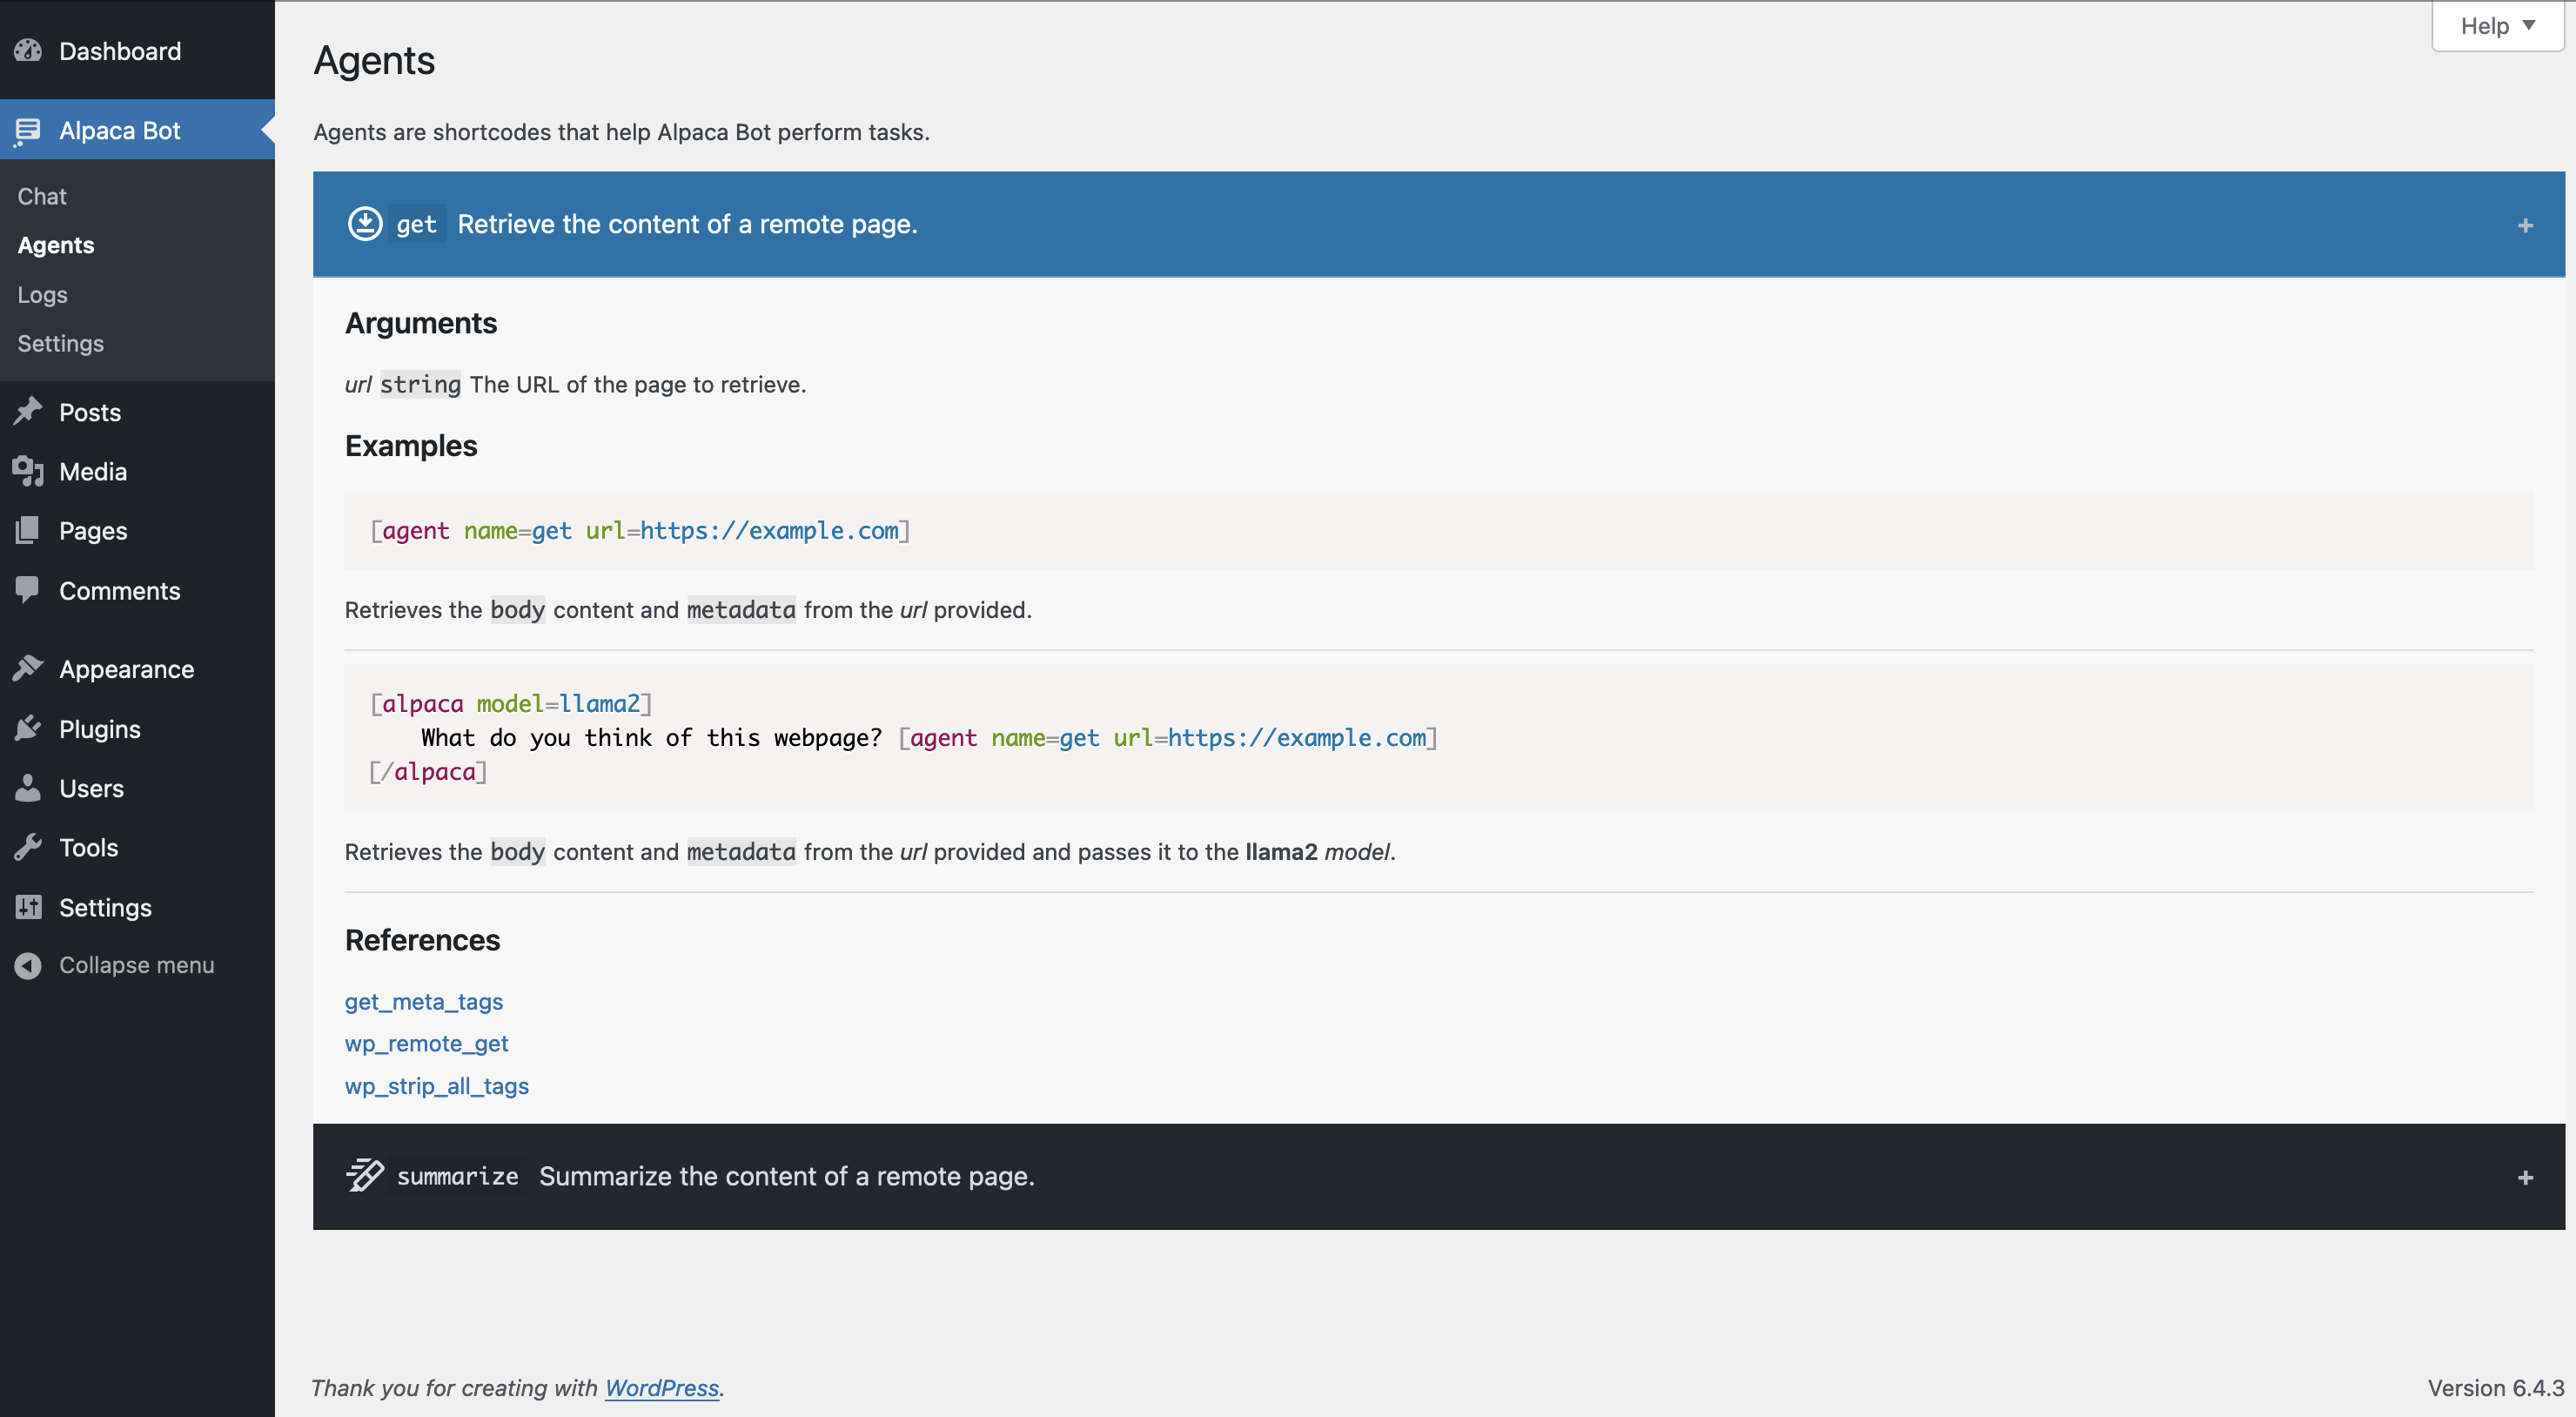Click the Tools wrench icon
Screen dimensions: 2576x1417
point(28,847)
